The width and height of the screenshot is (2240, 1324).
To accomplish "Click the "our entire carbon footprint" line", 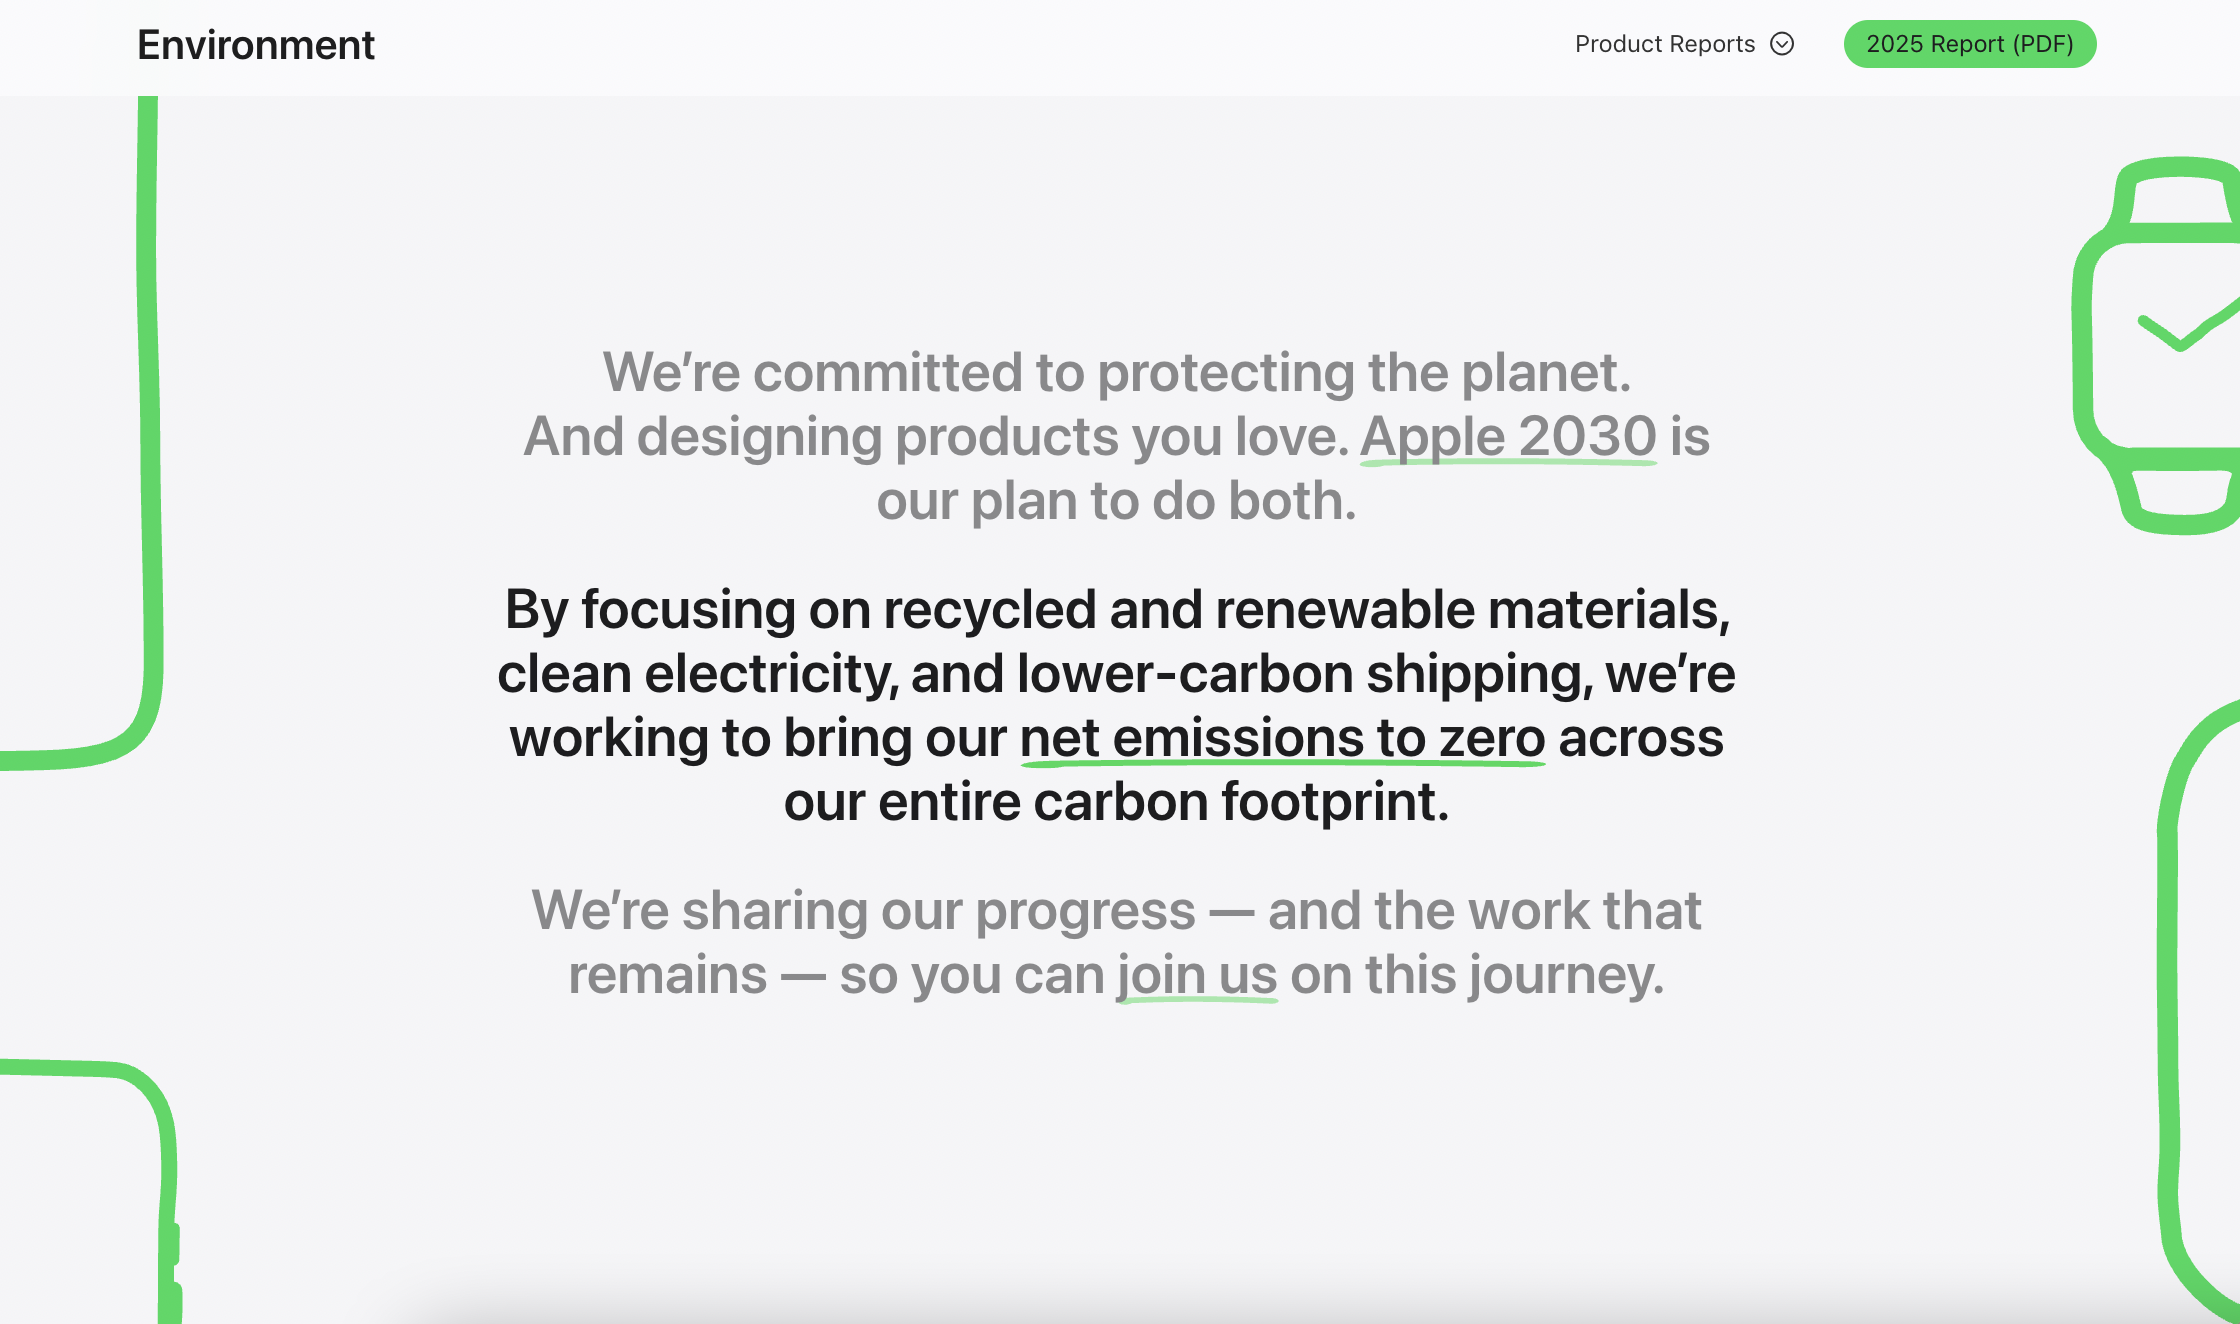I will pyautogui.click(x=1116, y=802).
